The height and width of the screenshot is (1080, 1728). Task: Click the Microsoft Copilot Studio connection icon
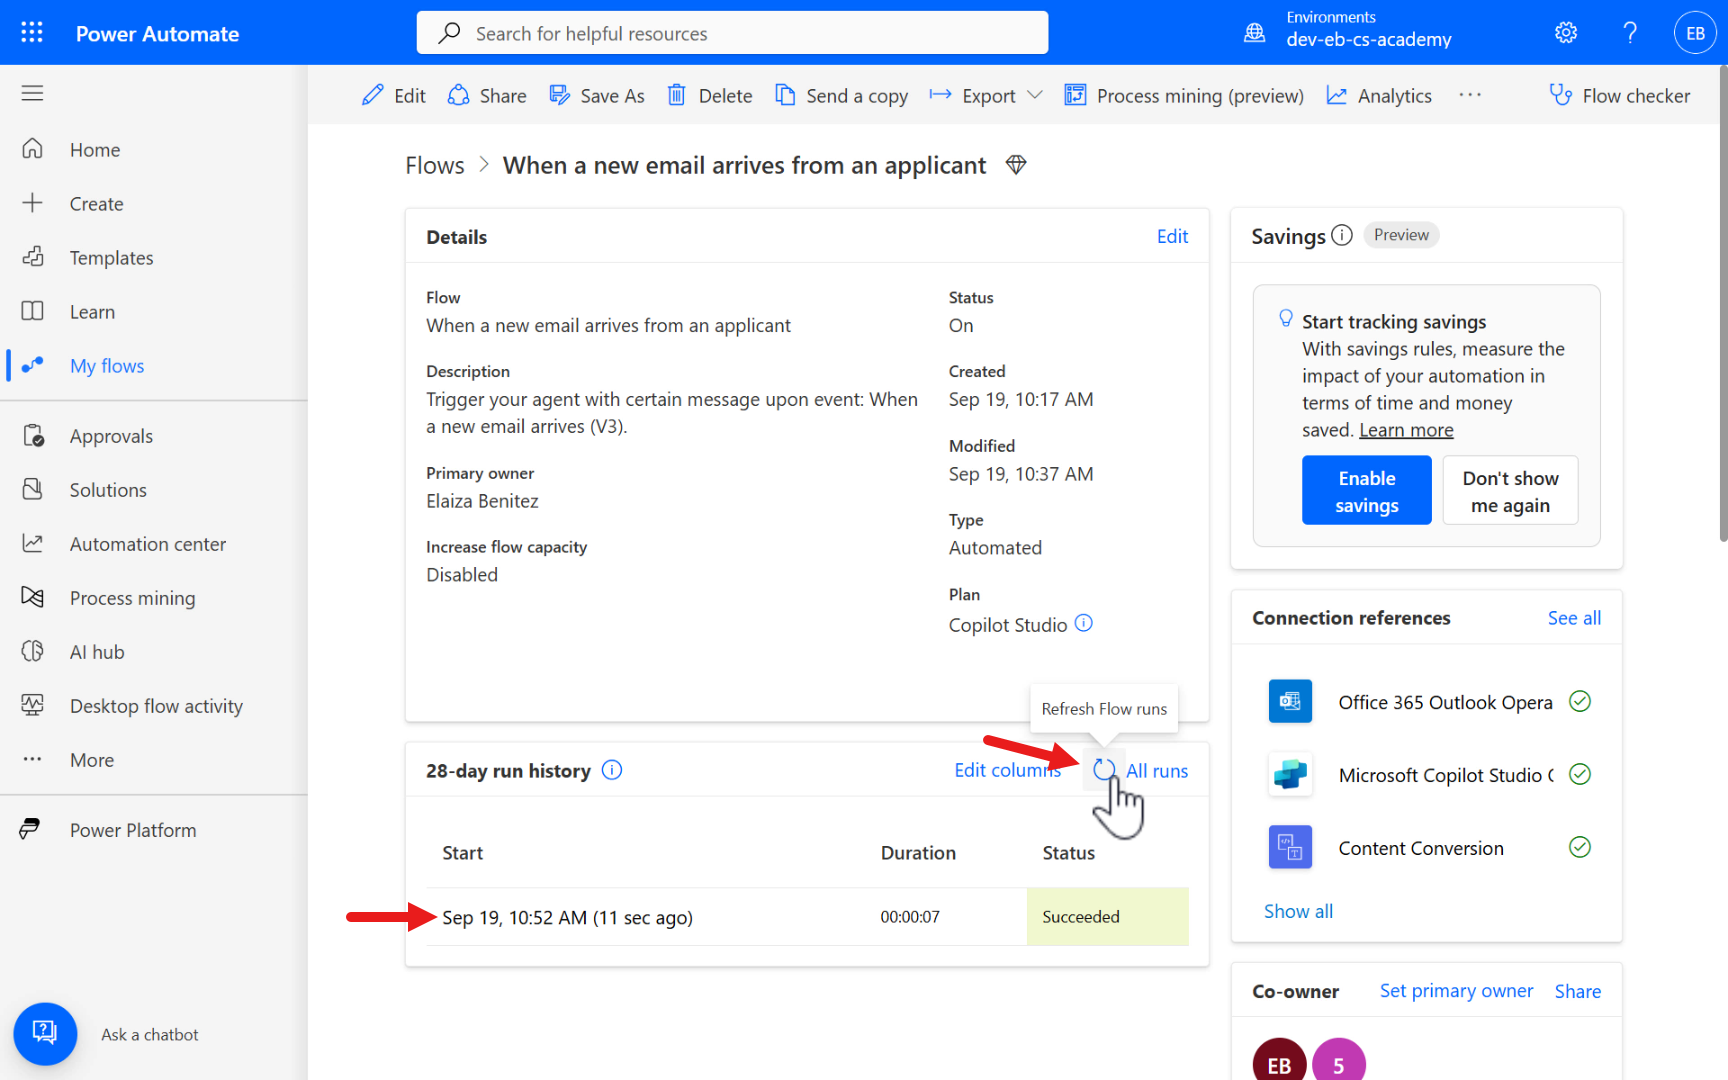(1290, 774)
